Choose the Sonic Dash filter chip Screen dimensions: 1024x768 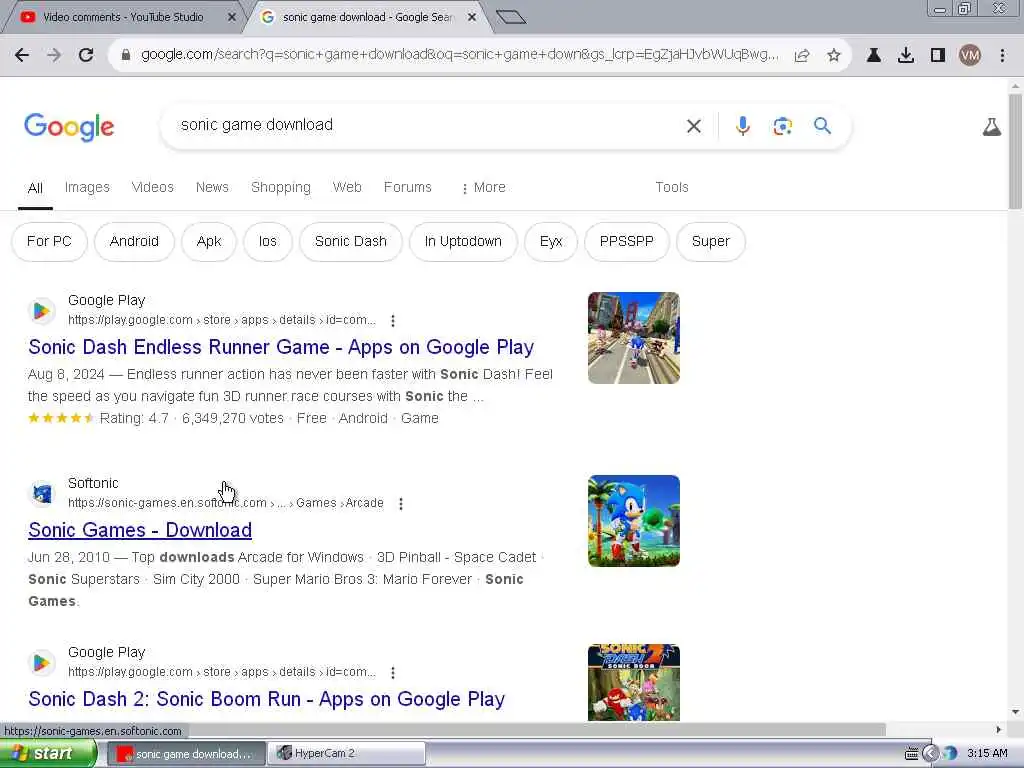351,242
